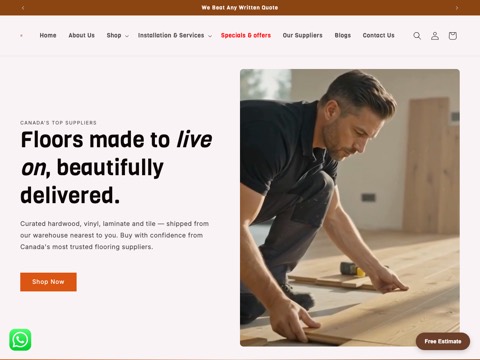This screenshot has width=480, height=360.
Task: Click 'CANADA'S TOP SUPPLIERS' caption
Action: [58, 123]
